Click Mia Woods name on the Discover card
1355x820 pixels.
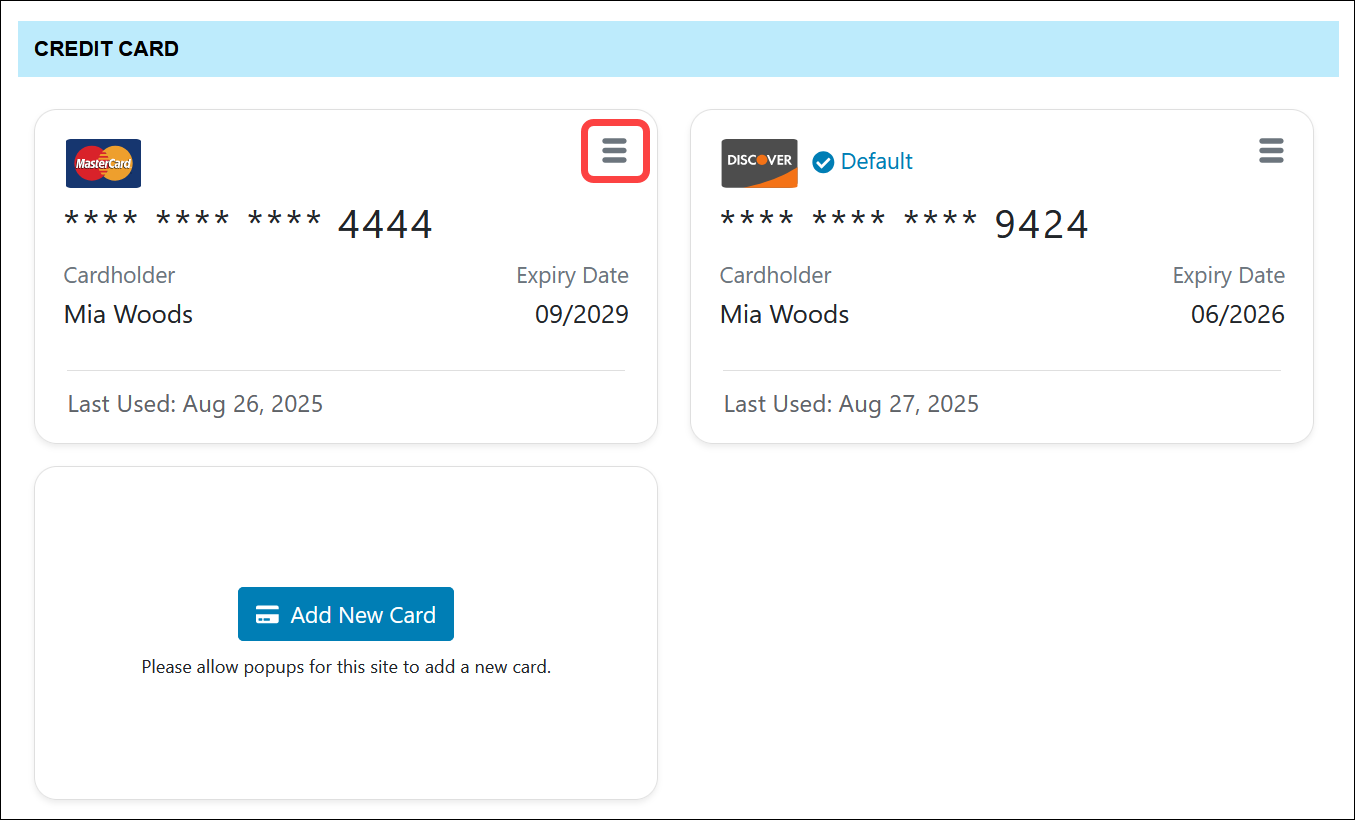coord(784,315)
